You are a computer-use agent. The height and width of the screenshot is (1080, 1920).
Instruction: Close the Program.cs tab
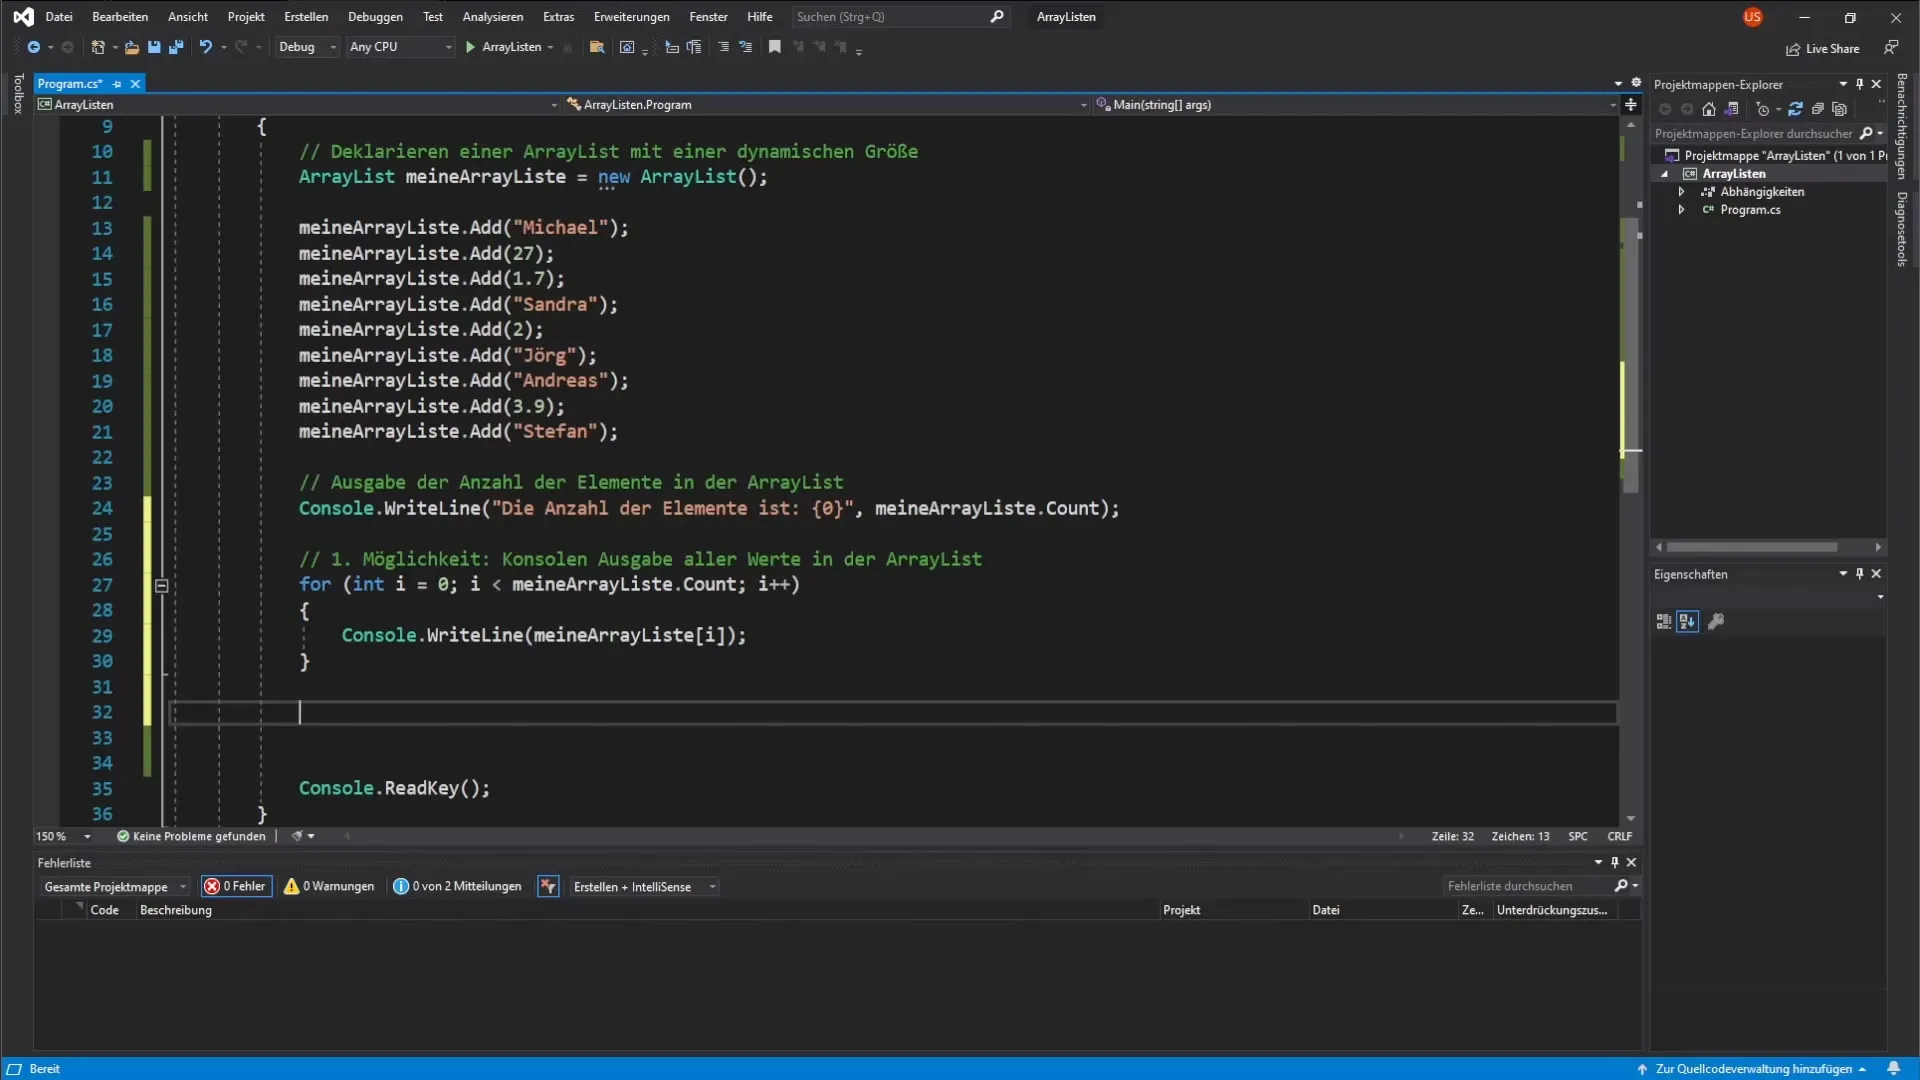[x=135, y=84]
